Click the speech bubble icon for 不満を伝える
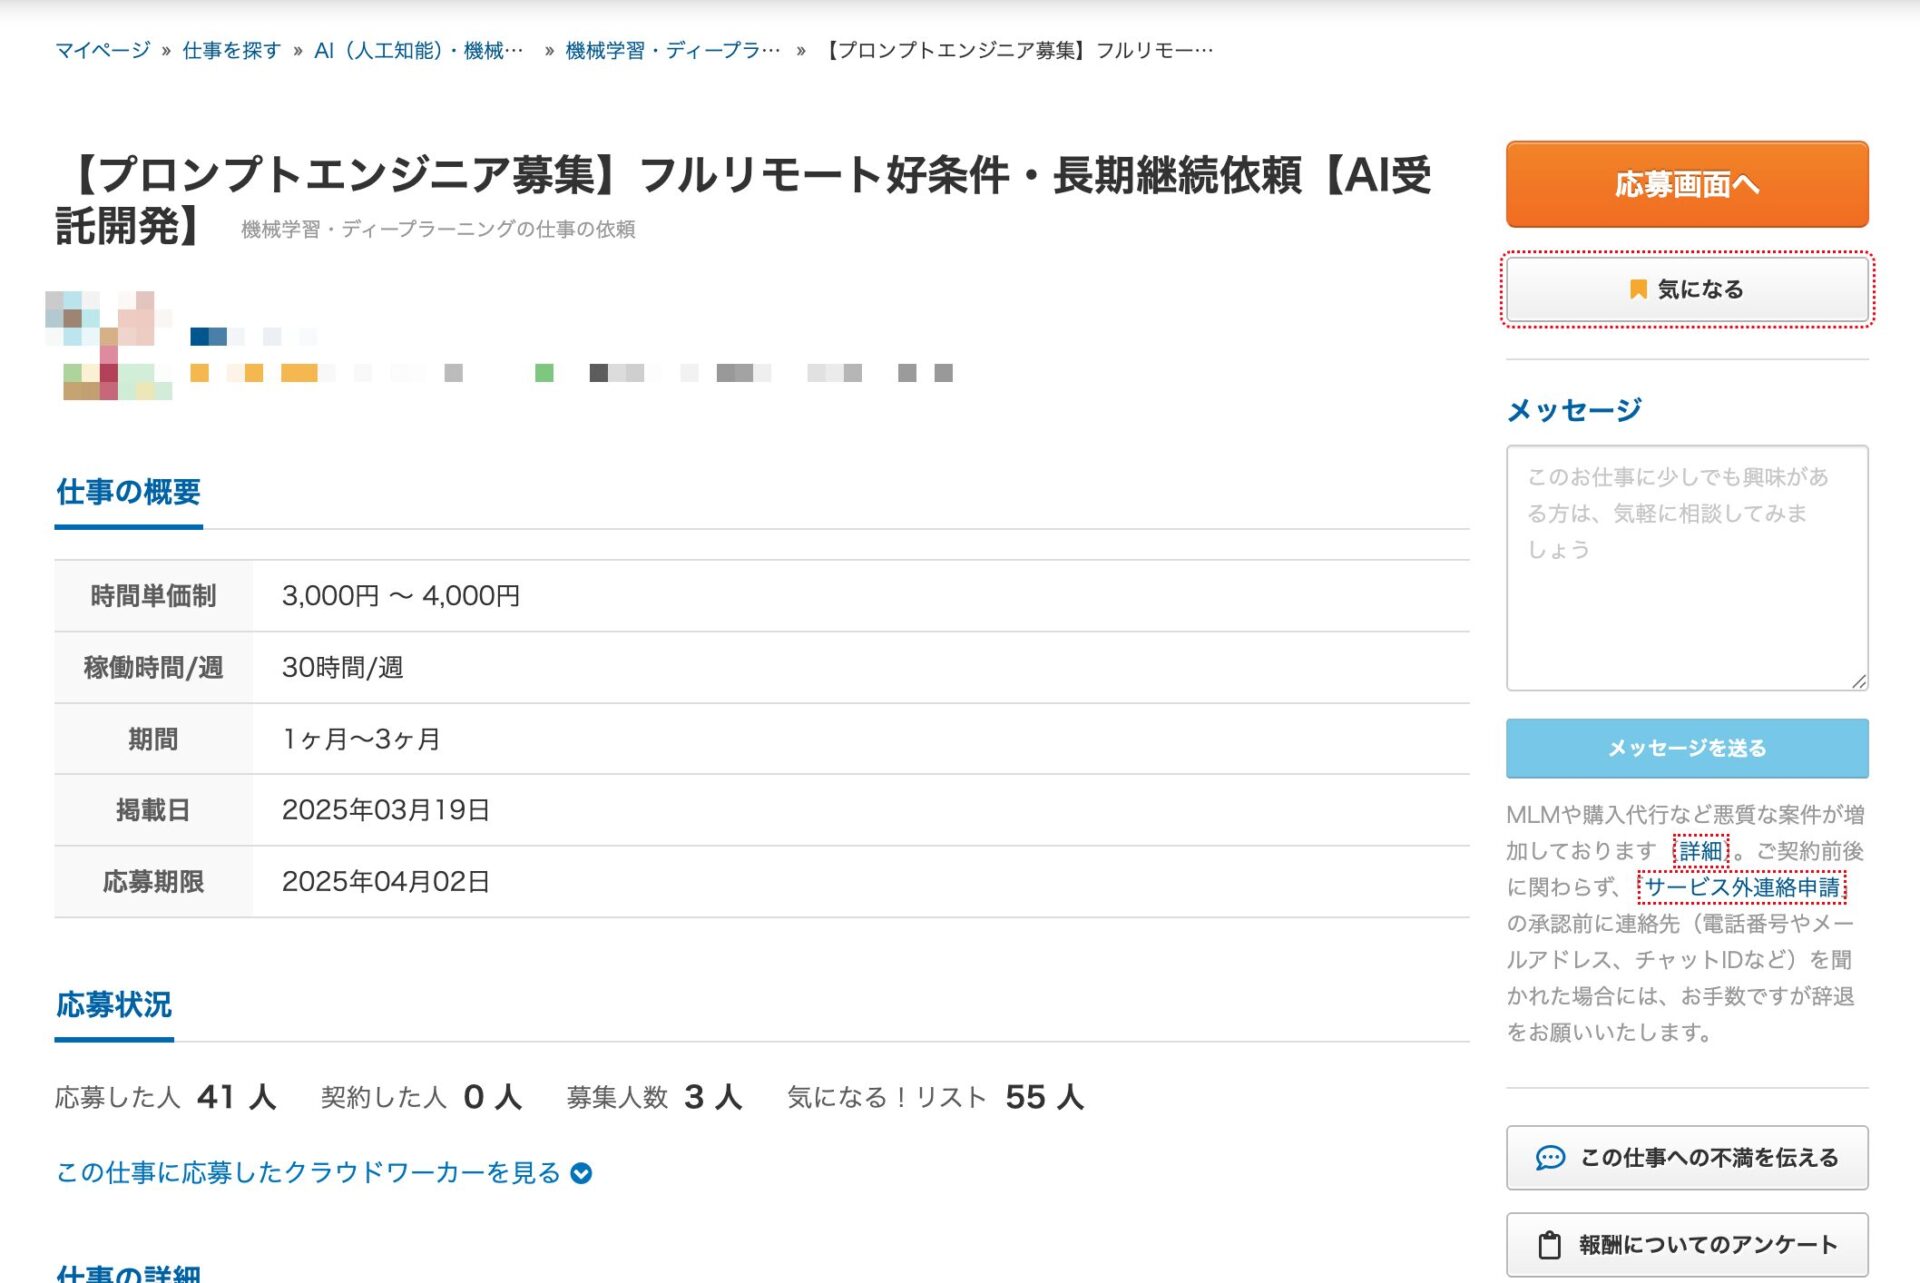 click(1549, 1158)
